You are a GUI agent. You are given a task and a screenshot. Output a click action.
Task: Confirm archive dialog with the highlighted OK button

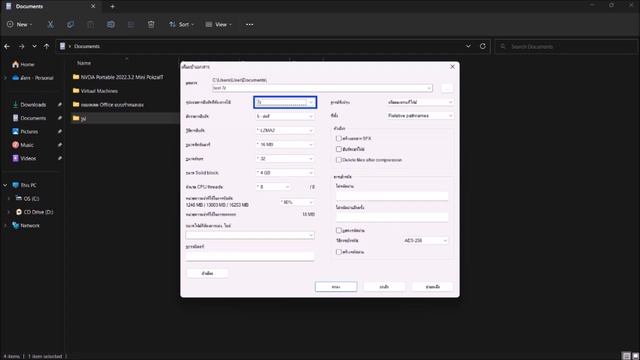click(x=336, y=287)
